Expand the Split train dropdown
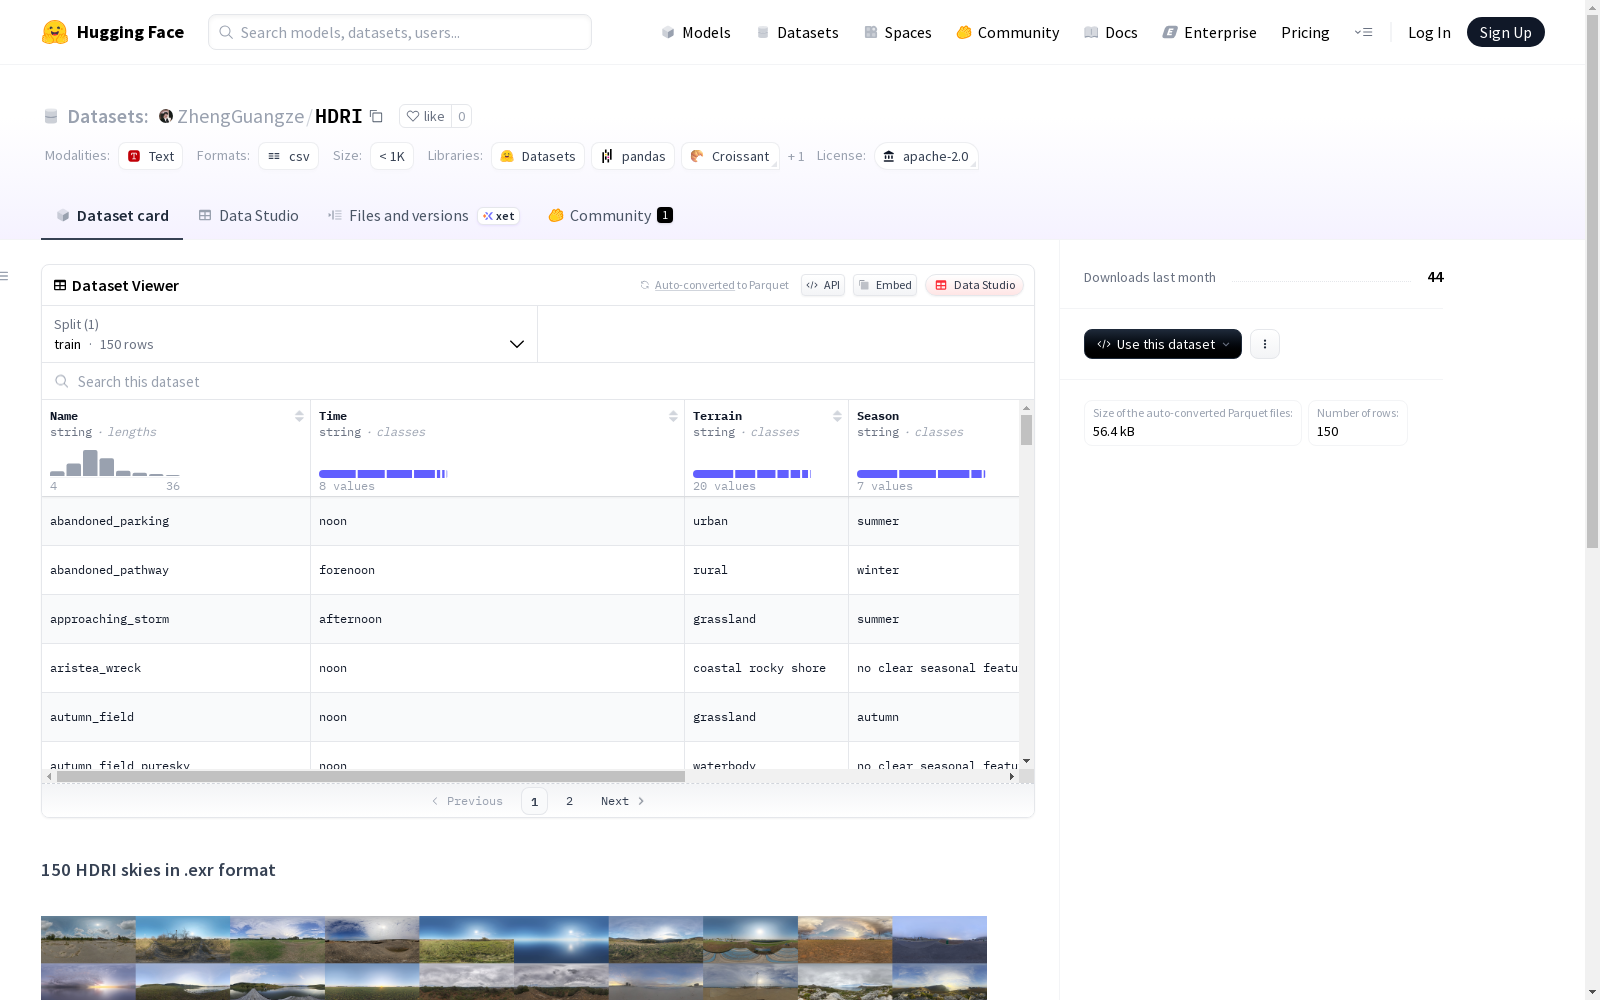This screenshot has height=1000, width=1600. (289, 334)
